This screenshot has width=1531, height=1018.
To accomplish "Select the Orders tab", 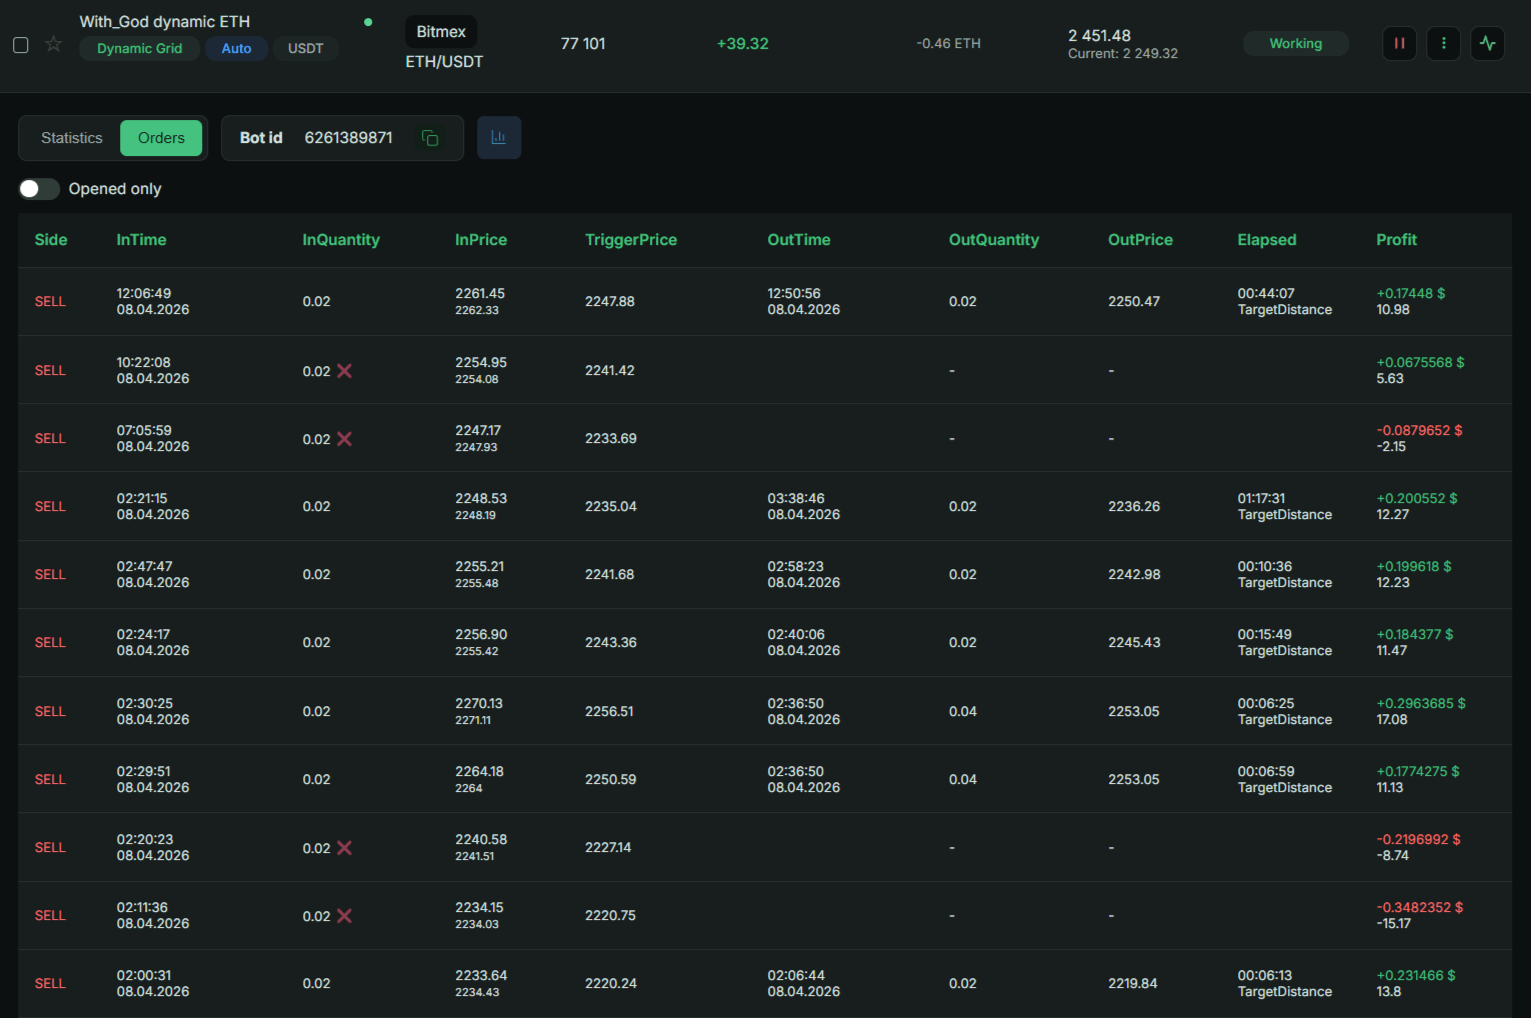I will [161, 137].
